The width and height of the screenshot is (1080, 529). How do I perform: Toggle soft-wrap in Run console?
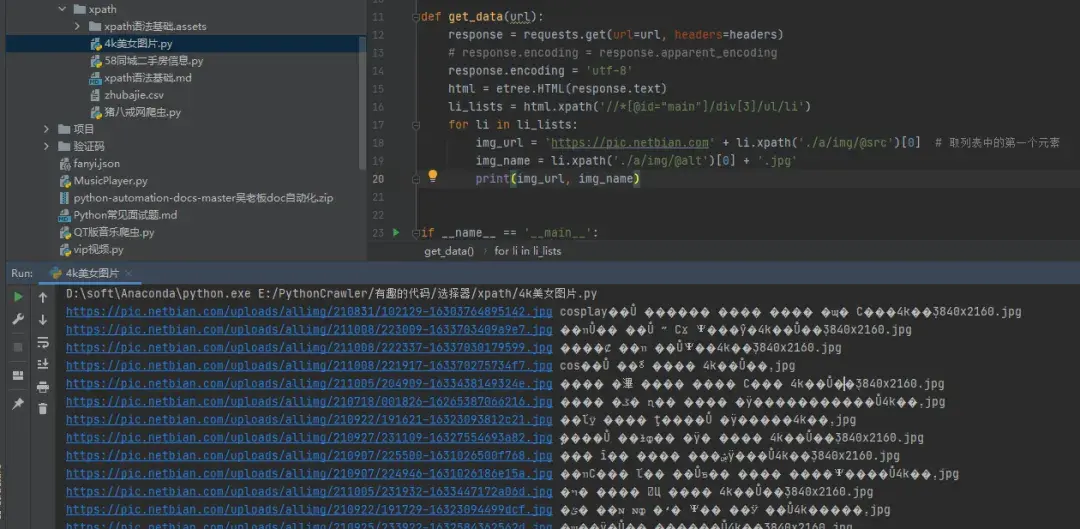point(43,342)
